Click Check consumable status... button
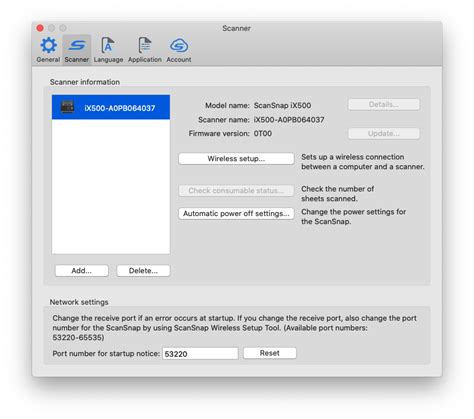This screenshot has width=474, height=419. tap(236, 191)
